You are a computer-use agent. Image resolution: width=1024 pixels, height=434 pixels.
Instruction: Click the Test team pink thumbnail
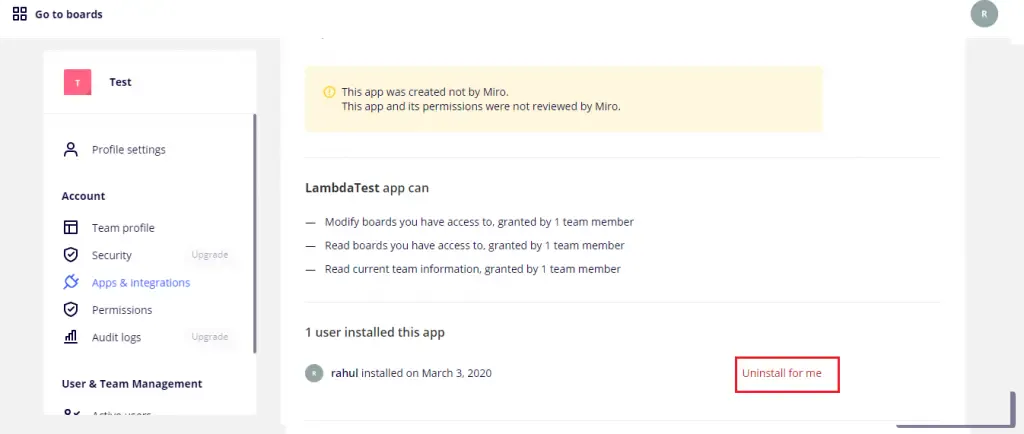coord(78,82)
